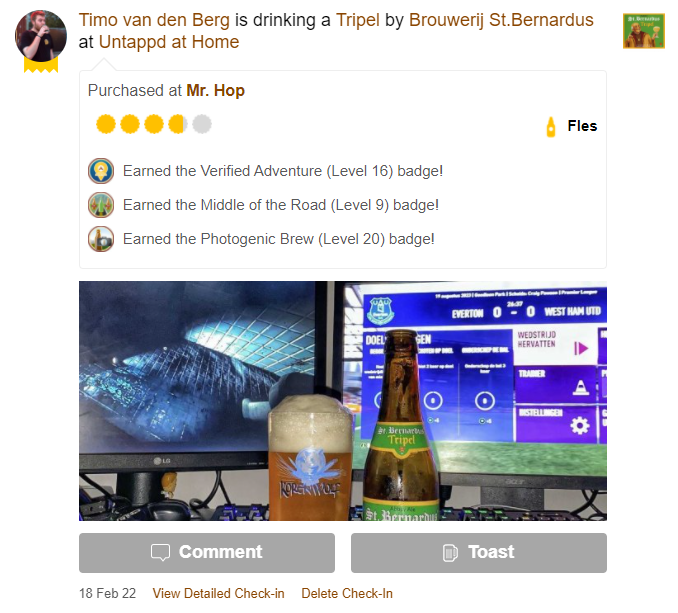Open the Mr. Hop purchase location link
The height and width of the screenshot is (613, 678).
point(215,91)
